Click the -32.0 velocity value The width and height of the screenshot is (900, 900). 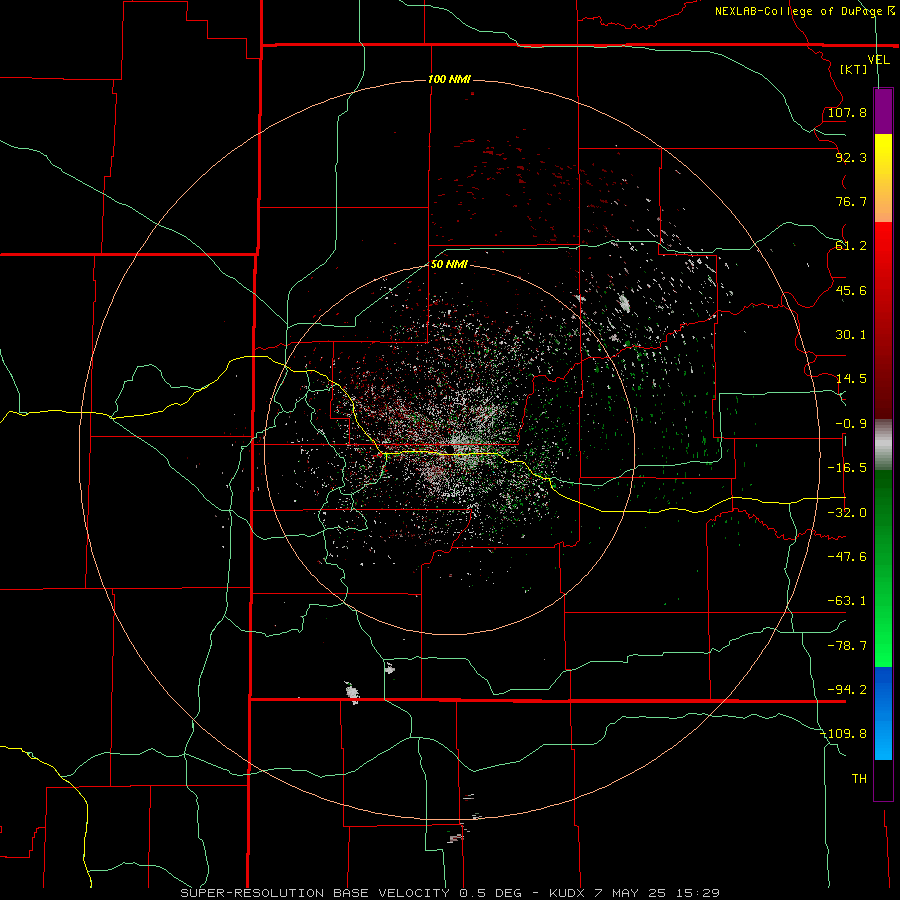[847, 513]
